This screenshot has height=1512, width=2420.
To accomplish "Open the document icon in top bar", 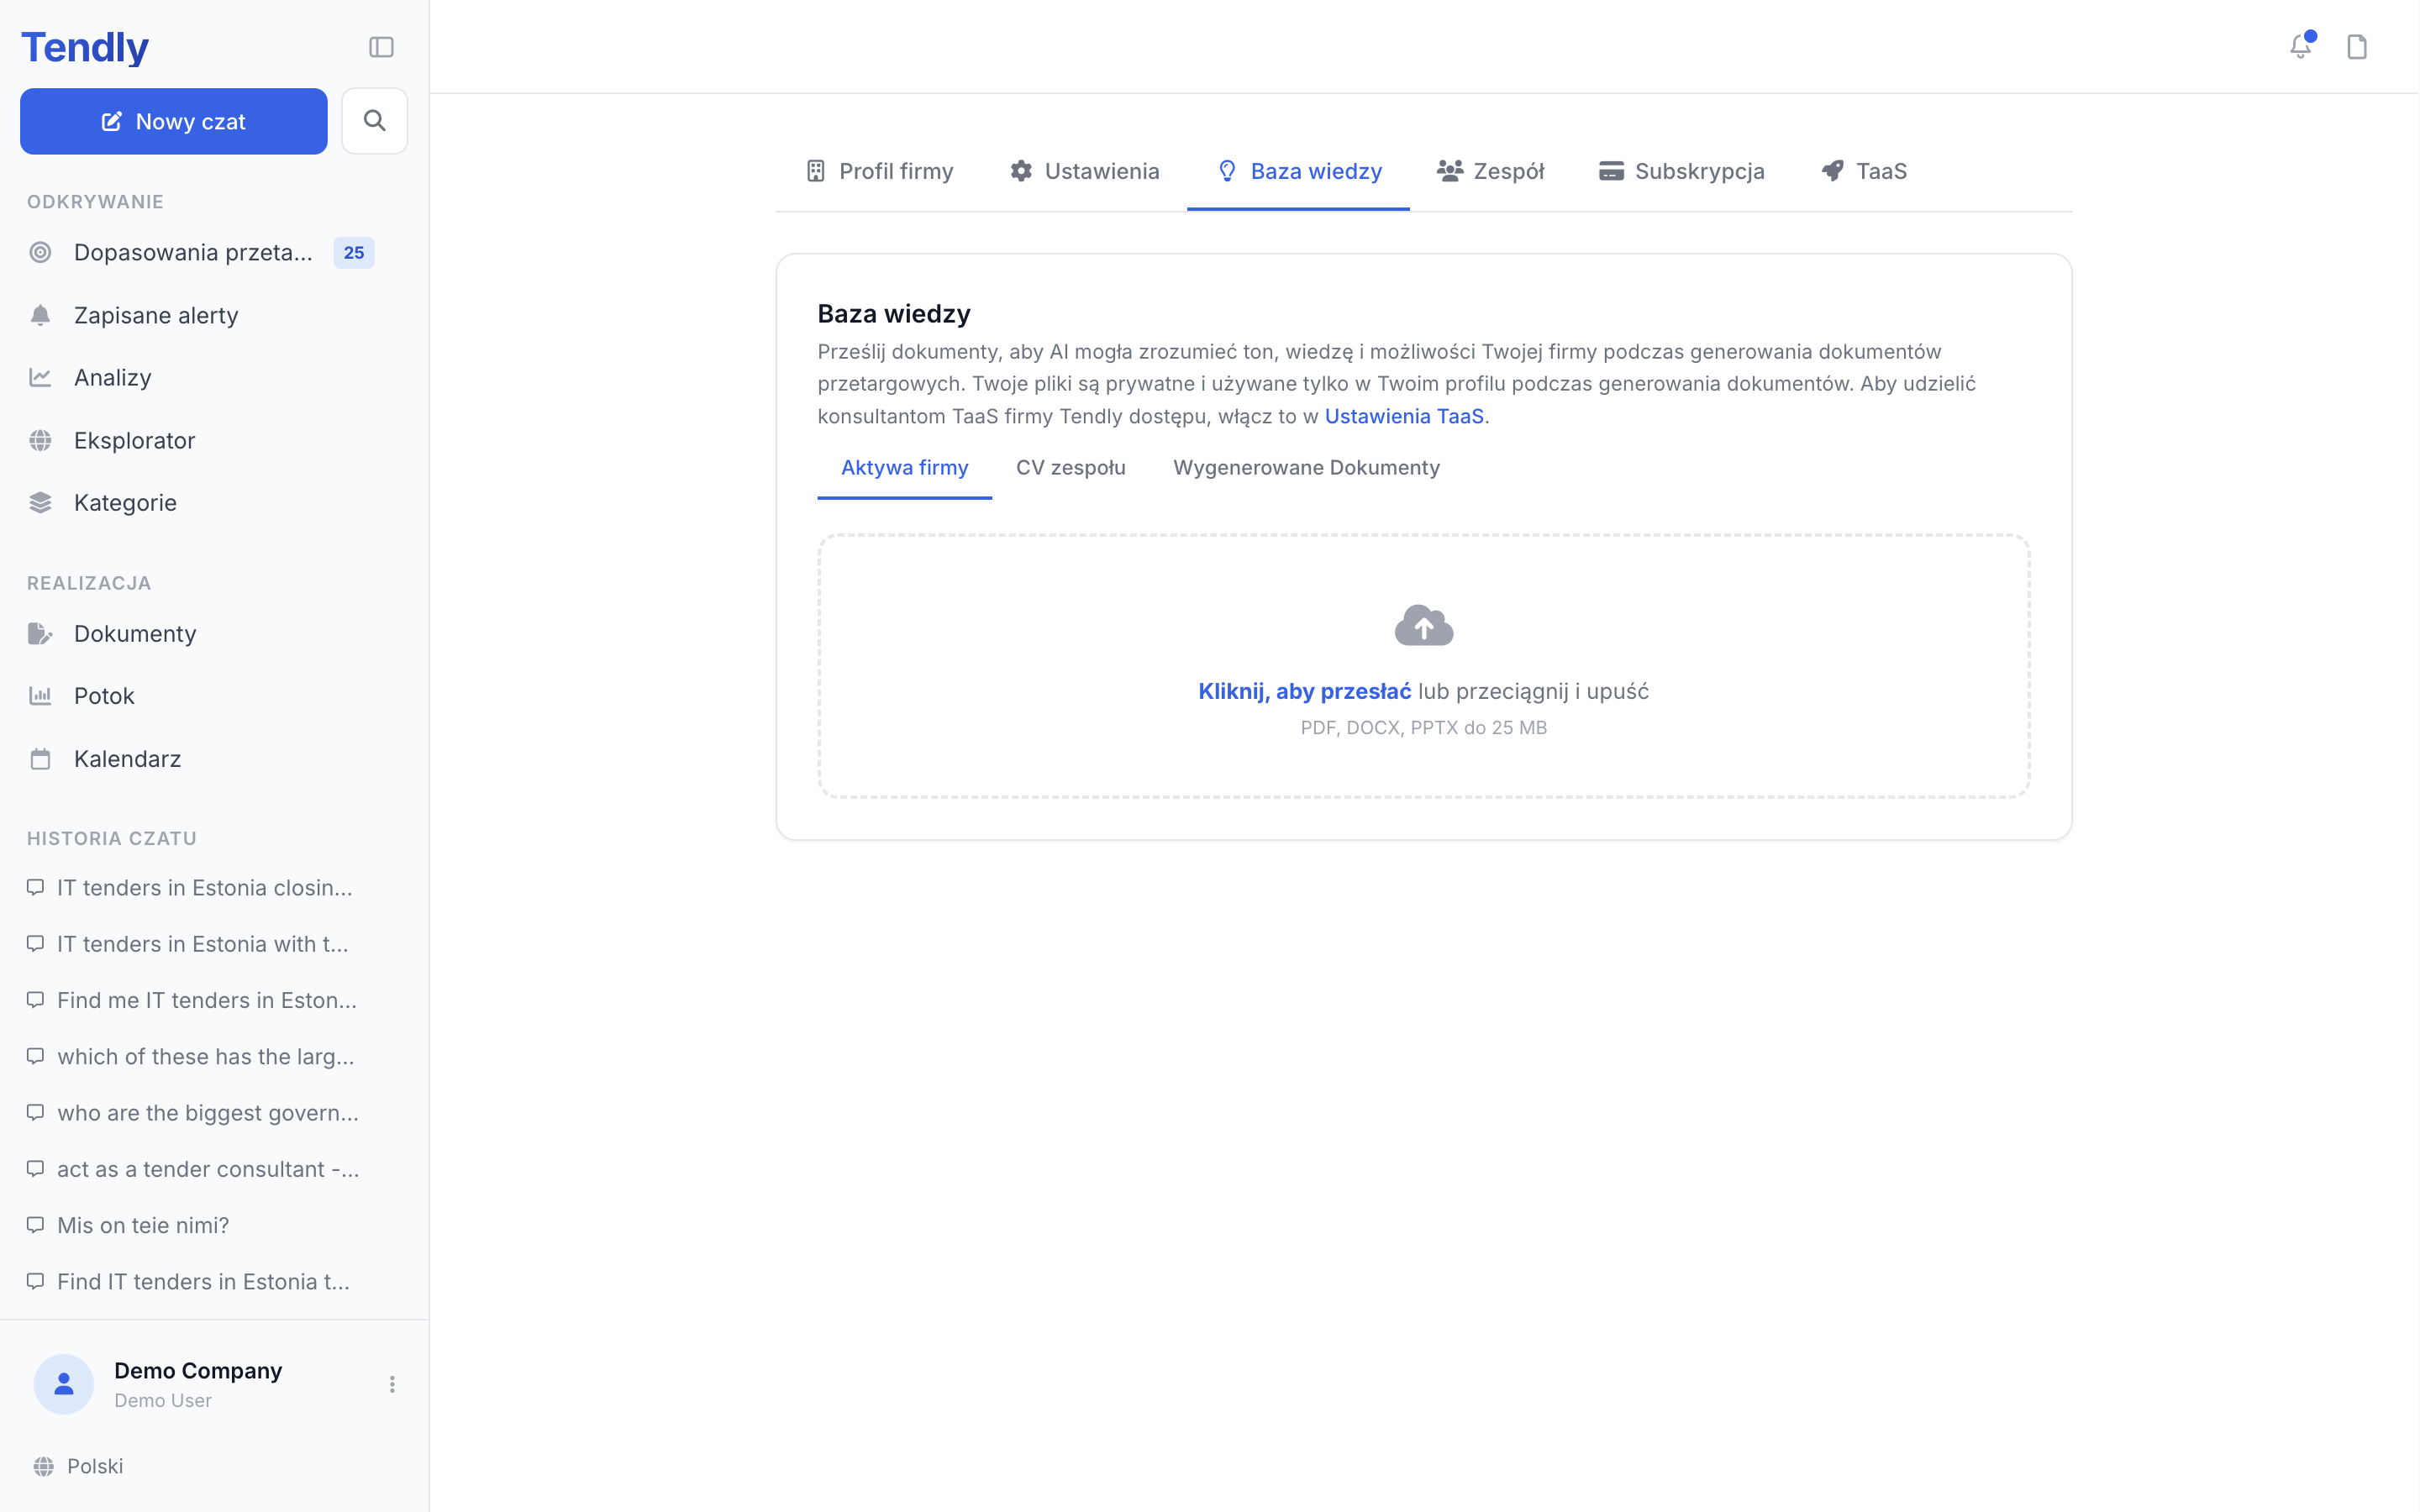I will pyautogui.click(x=2357, y=47).
